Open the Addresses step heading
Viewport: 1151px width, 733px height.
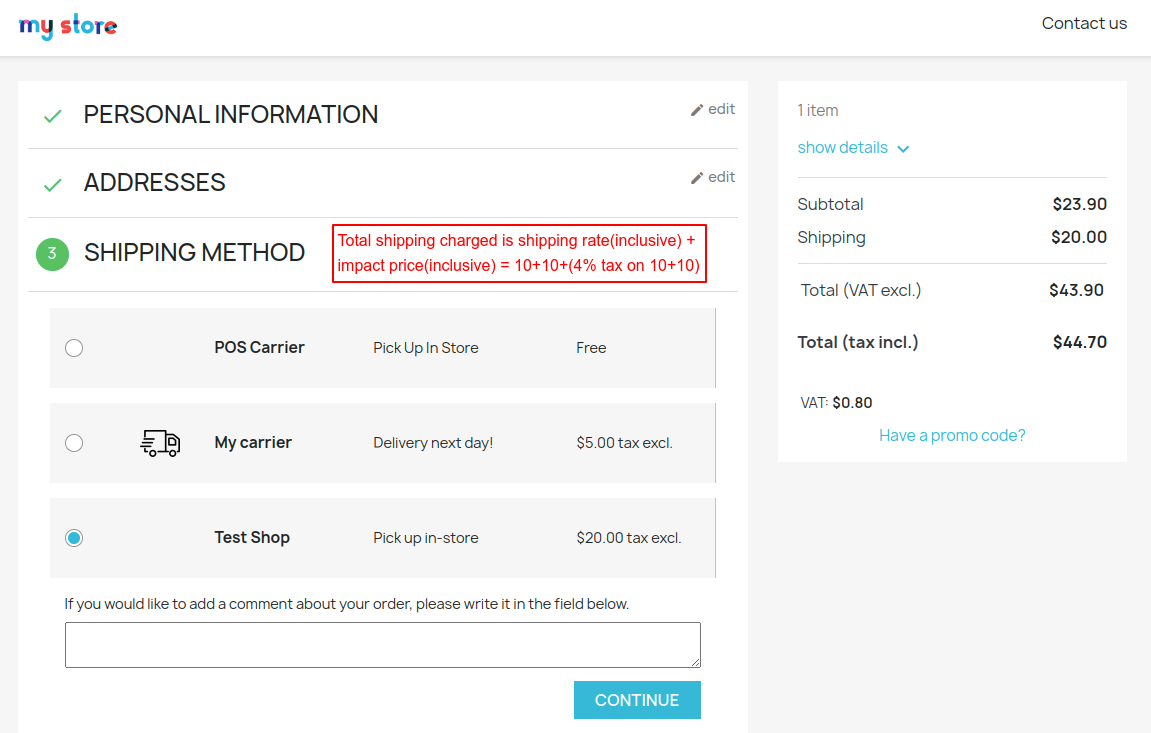point(154,183)
